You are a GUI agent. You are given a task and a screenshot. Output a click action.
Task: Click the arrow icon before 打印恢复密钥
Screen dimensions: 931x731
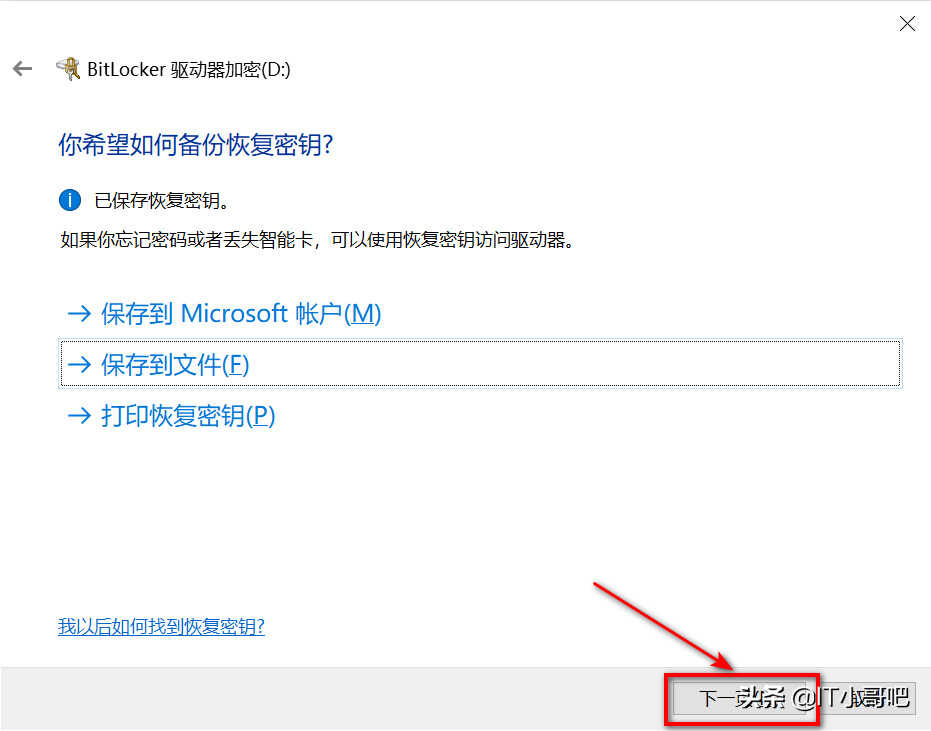pyautogui.click(x=79, y=416)
